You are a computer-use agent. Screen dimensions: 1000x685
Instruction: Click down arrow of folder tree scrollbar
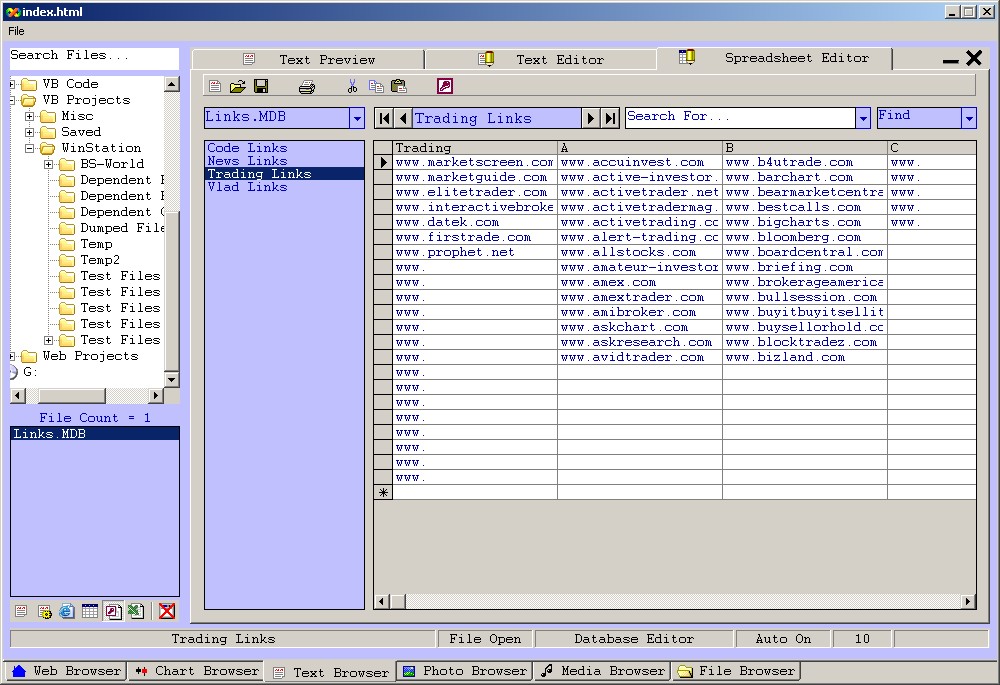pos(172,379)
